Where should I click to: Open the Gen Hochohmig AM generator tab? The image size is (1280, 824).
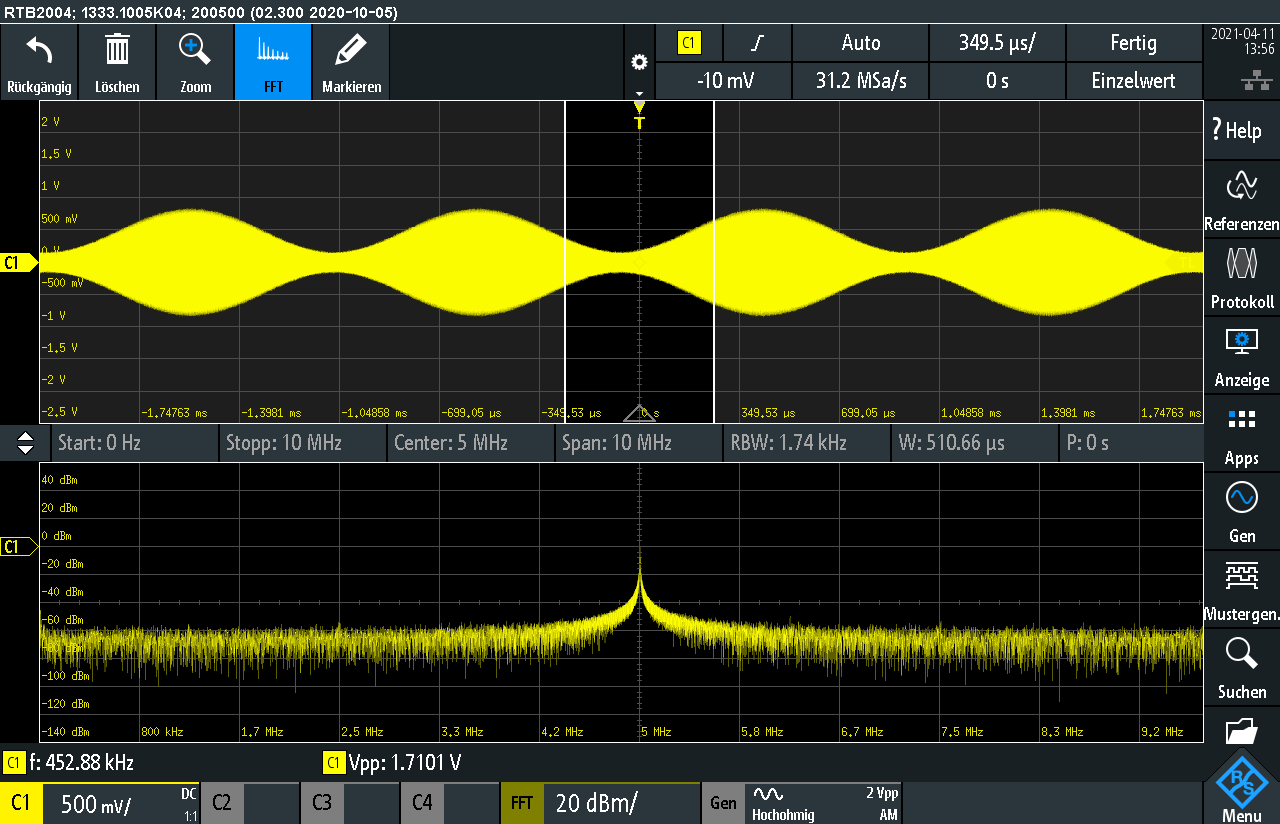coord(802,803)
